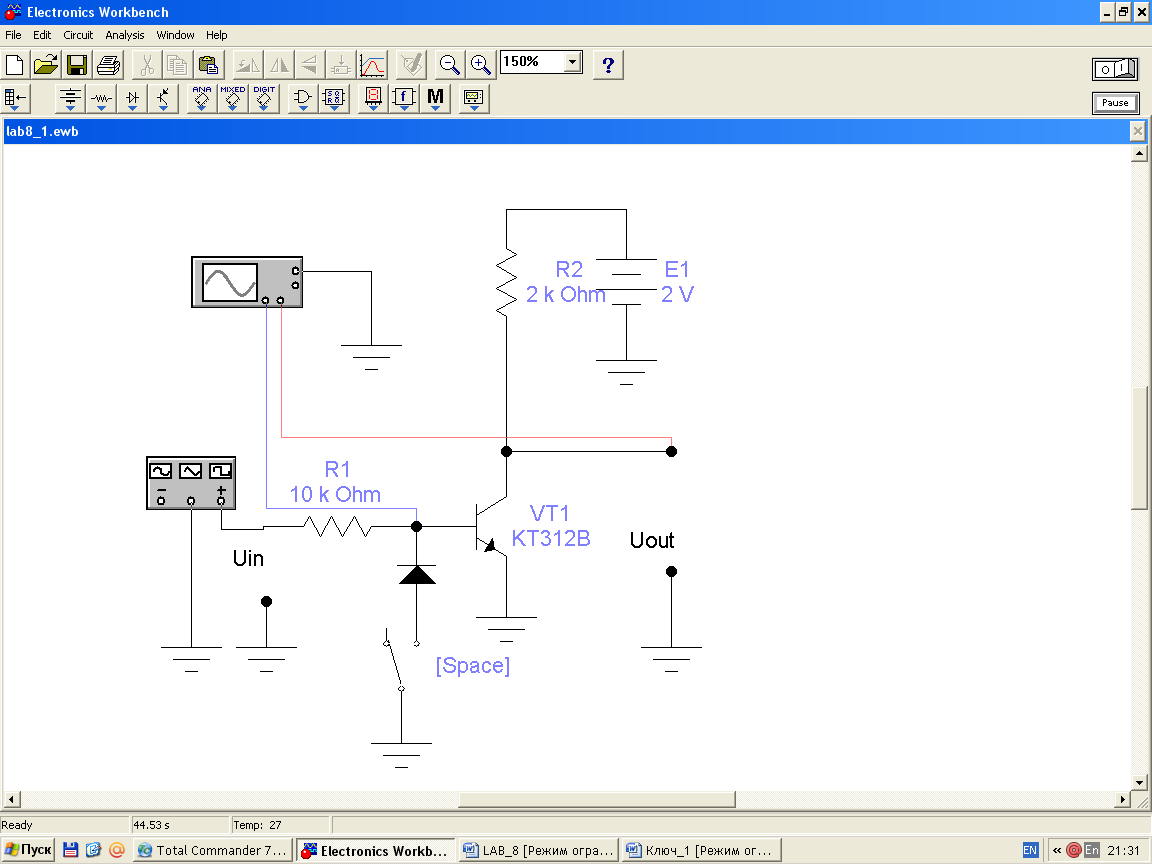Open the Window menu
Image resolution: width=1152 pixels, height=864 pixels.
tap(176, 35)
